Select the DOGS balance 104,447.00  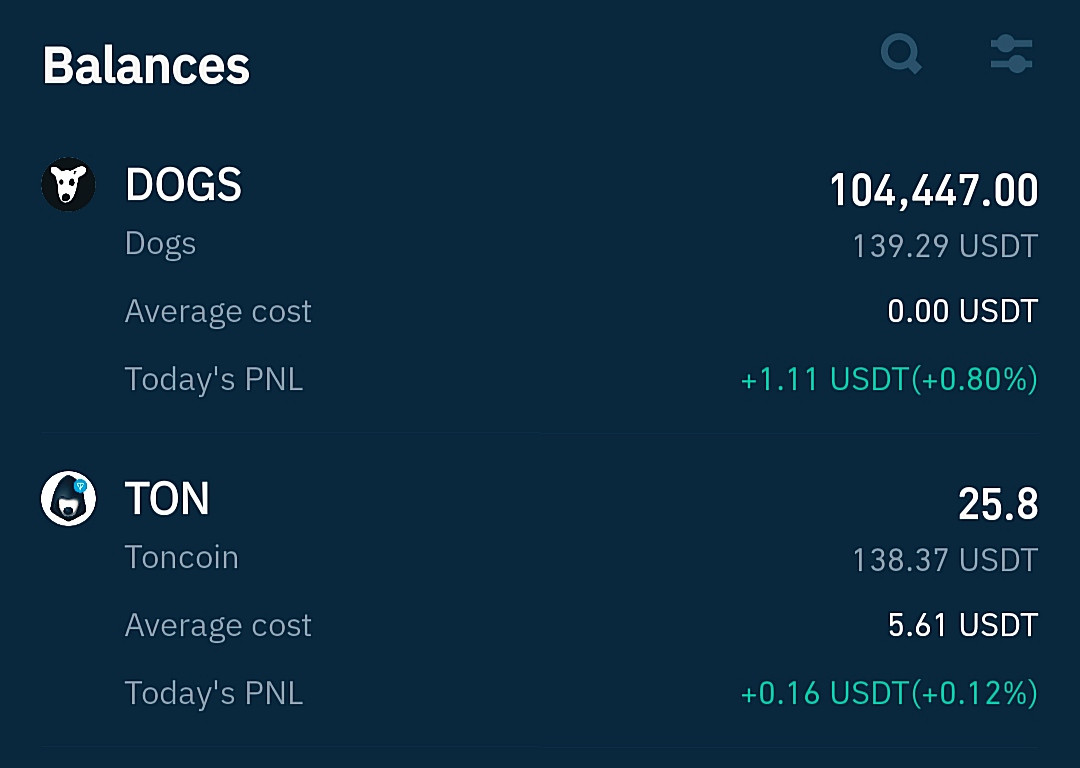[934, 191]
